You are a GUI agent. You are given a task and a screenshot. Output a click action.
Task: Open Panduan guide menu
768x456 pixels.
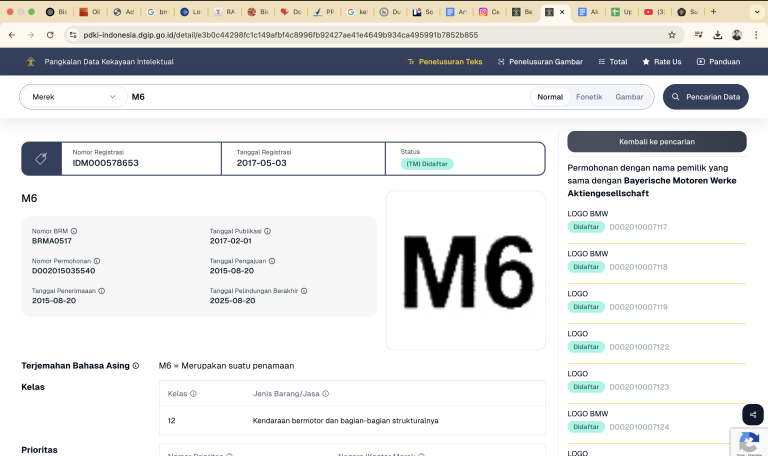[x=719, y=62]
